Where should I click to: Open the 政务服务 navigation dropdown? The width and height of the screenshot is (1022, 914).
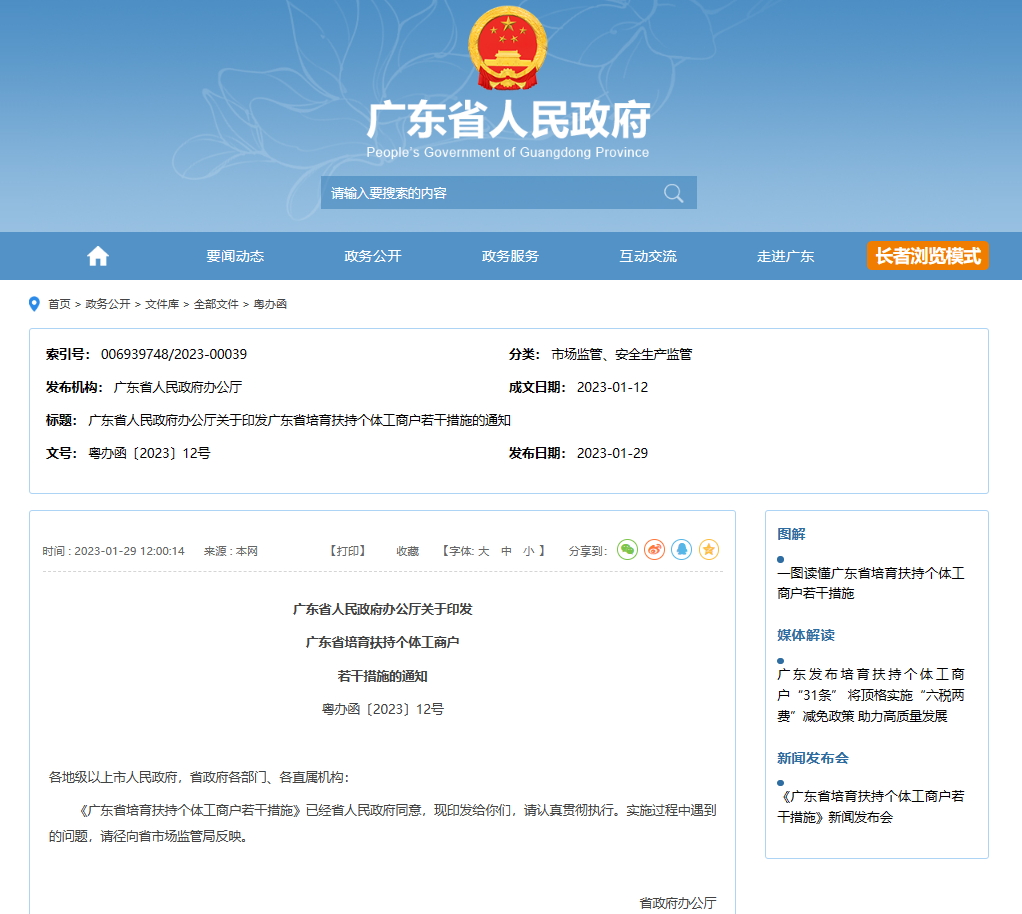[x=508, y=255]
